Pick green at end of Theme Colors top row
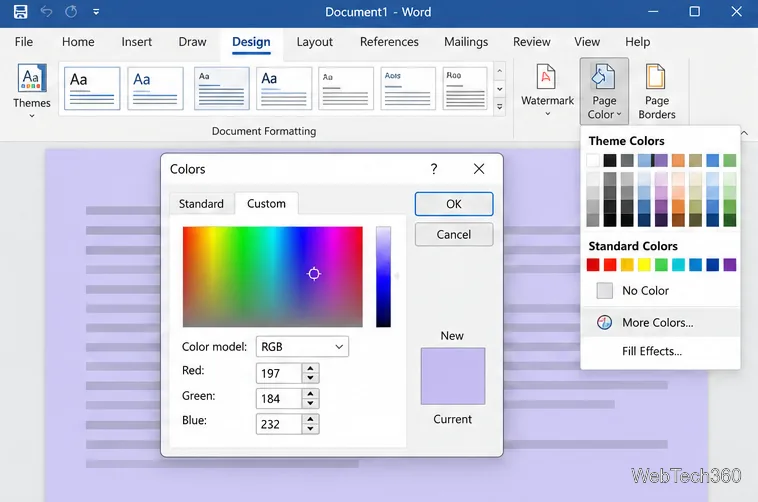 point(729,160)
